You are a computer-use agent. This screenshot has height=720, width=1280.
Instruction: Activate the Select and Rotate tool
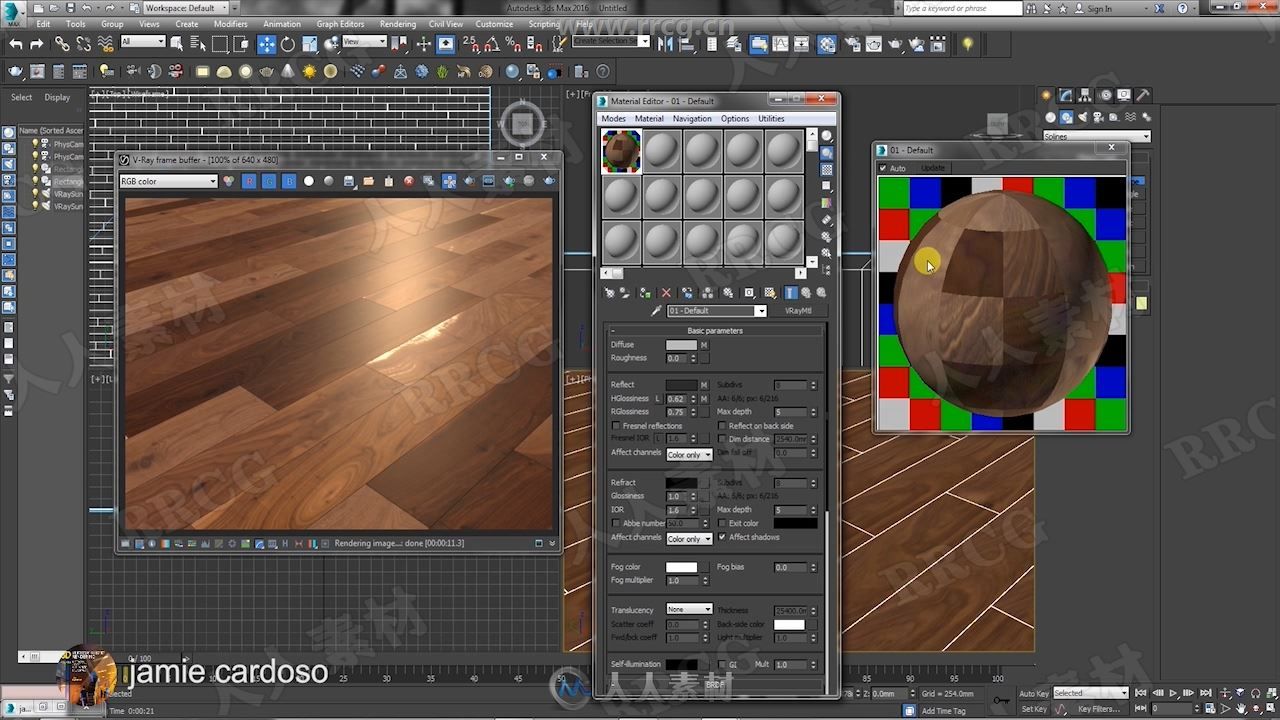click(x=288, y=44)
